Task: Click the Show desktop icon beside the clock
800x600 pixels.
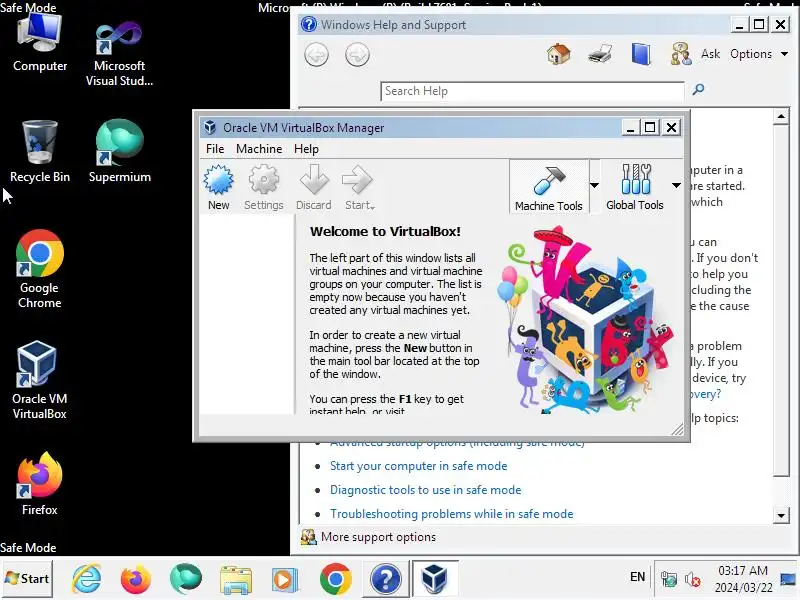Action: (788, 579)
